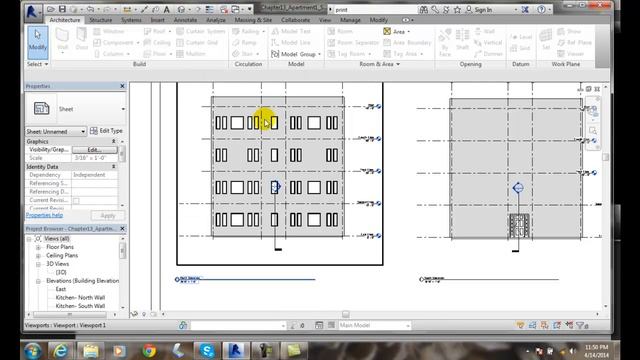
Task: Switch to the Structure ribbon tab
Action: (100, 20)
